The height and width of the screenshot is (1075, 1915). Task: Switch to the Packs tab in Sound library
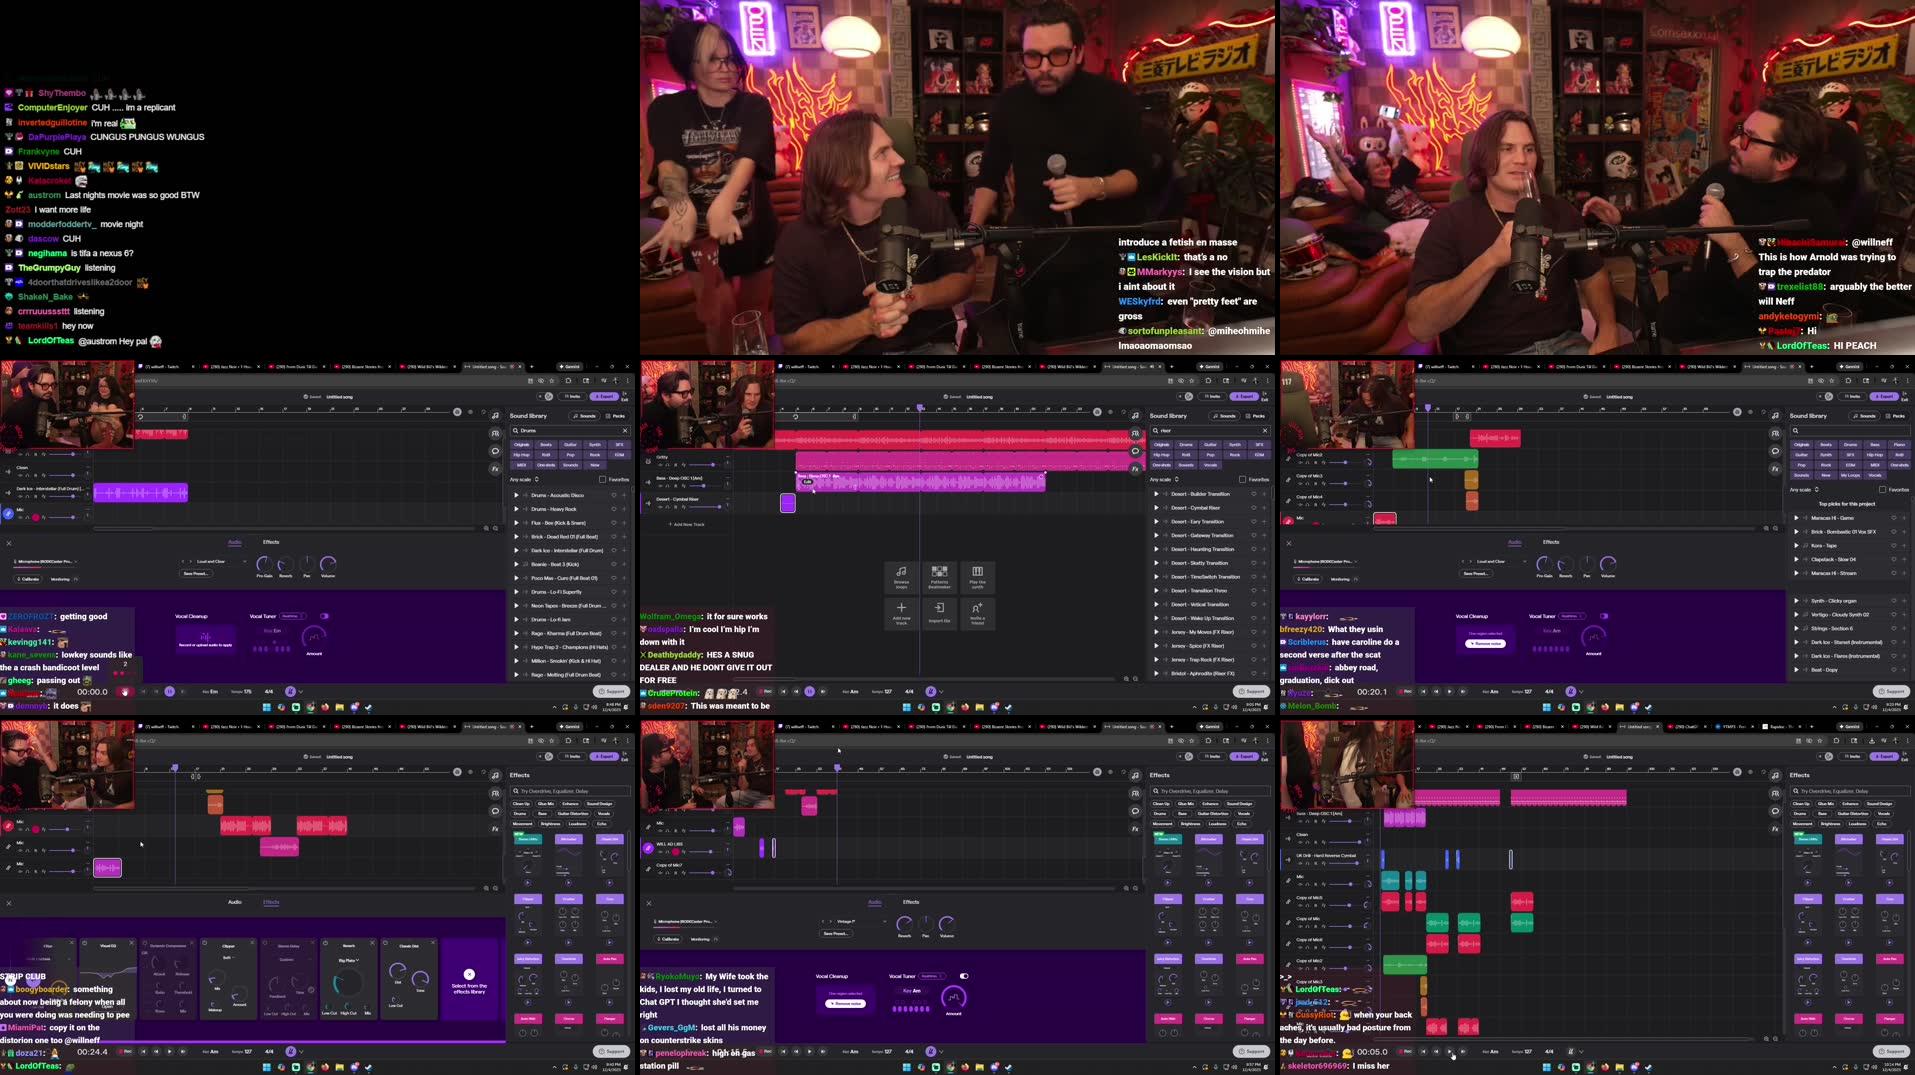point(618,416)
